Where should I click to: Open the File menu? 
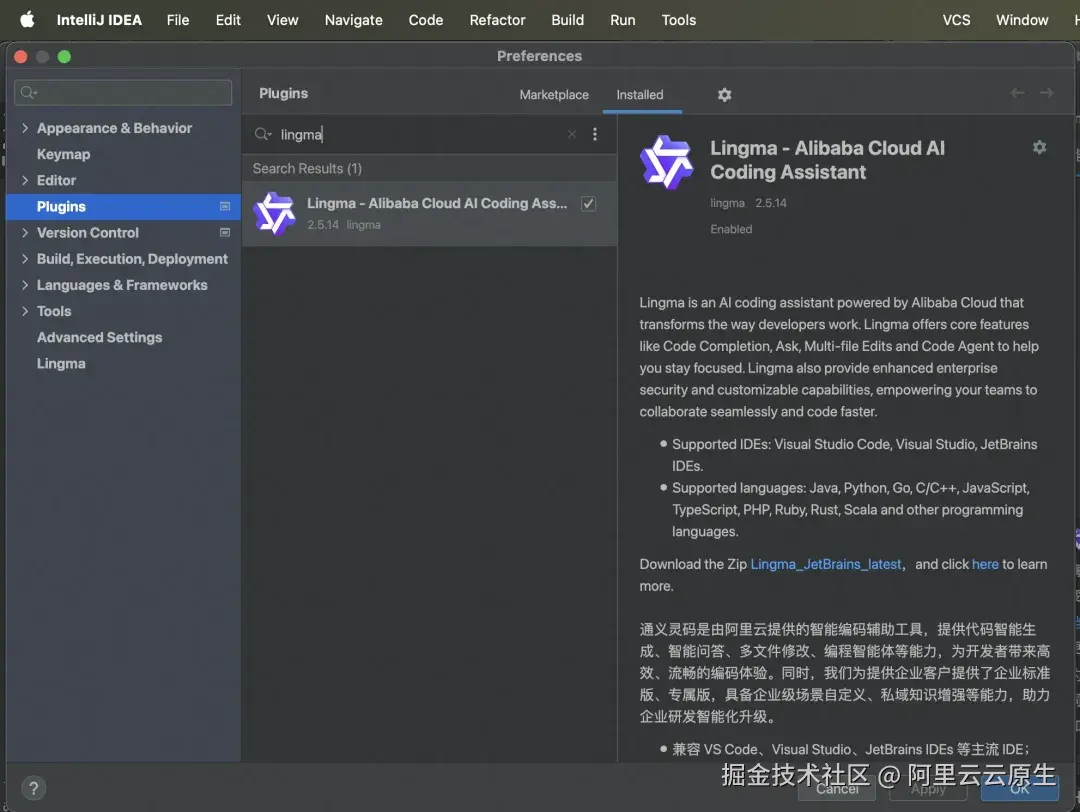(x=178, y=20)
